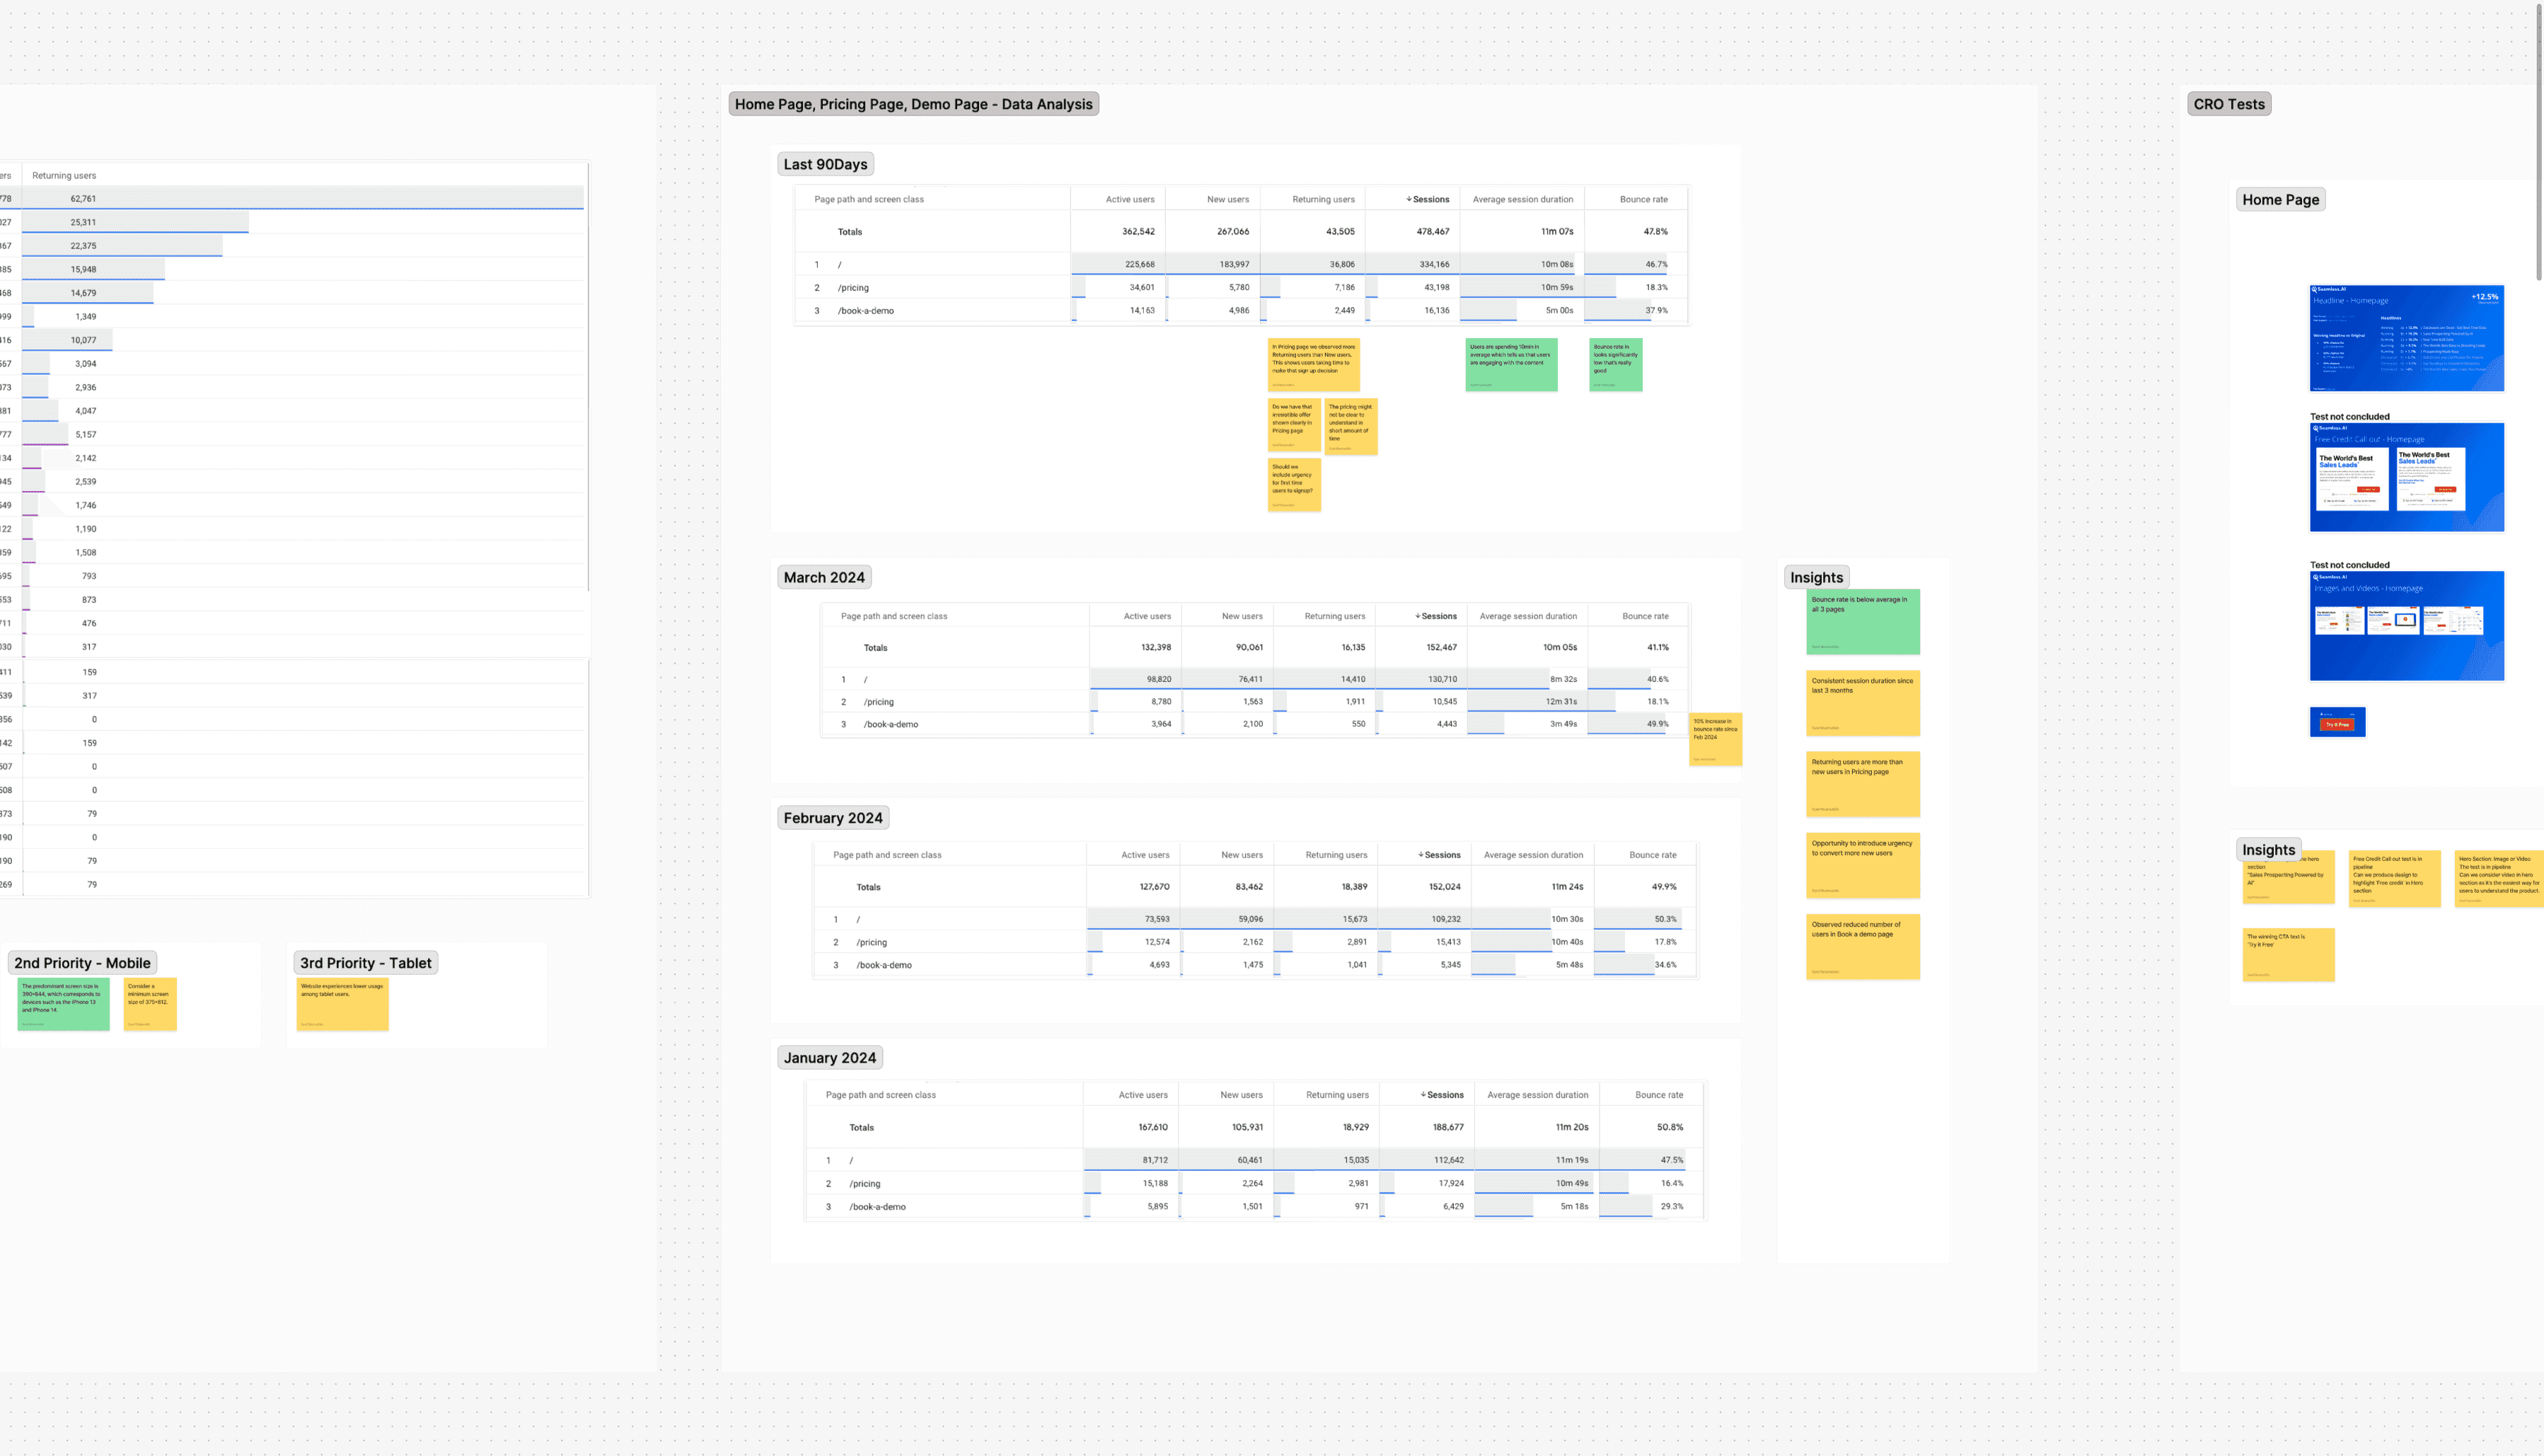Click the Home Page label under CRO Tests

2280,200
